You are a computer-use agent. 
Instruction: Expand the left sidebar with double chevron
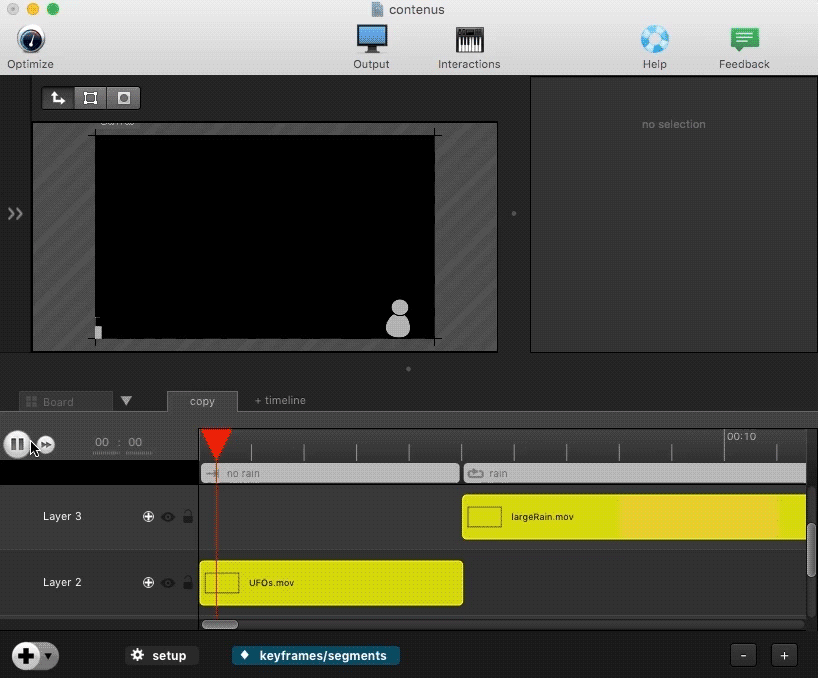[15, 213]
